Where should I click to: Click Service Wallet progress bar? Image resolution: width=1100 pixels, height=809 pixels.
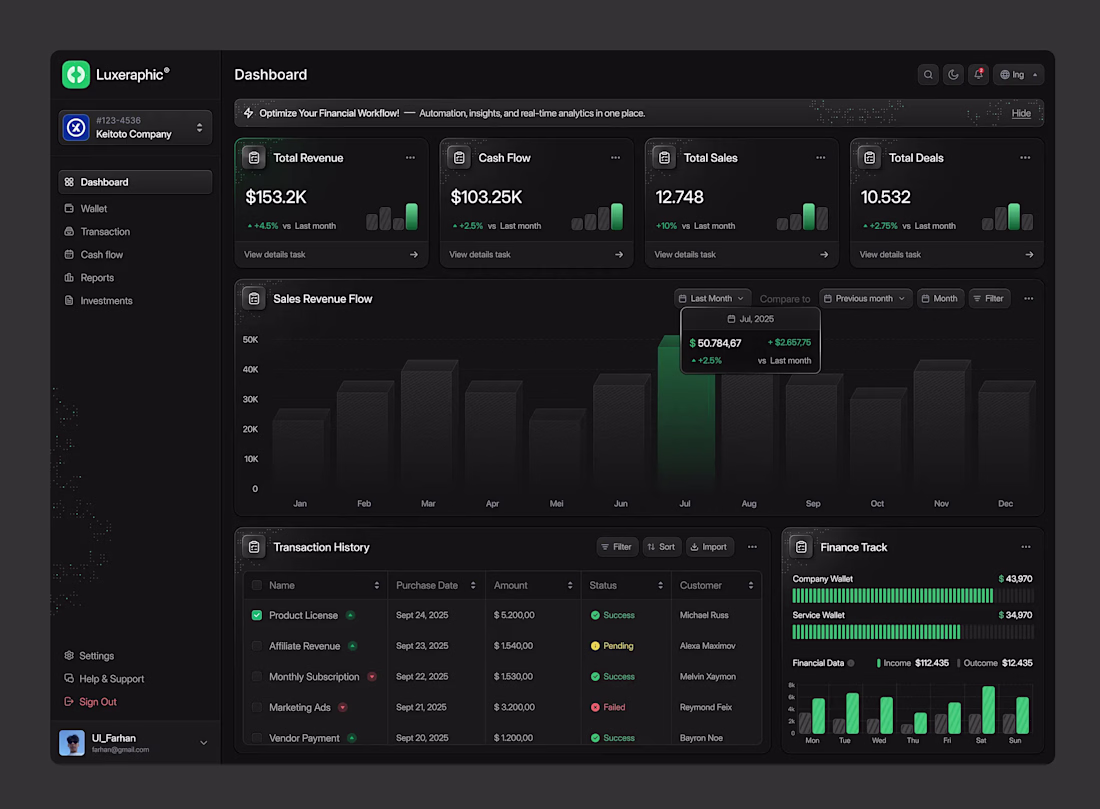[913, 631]
